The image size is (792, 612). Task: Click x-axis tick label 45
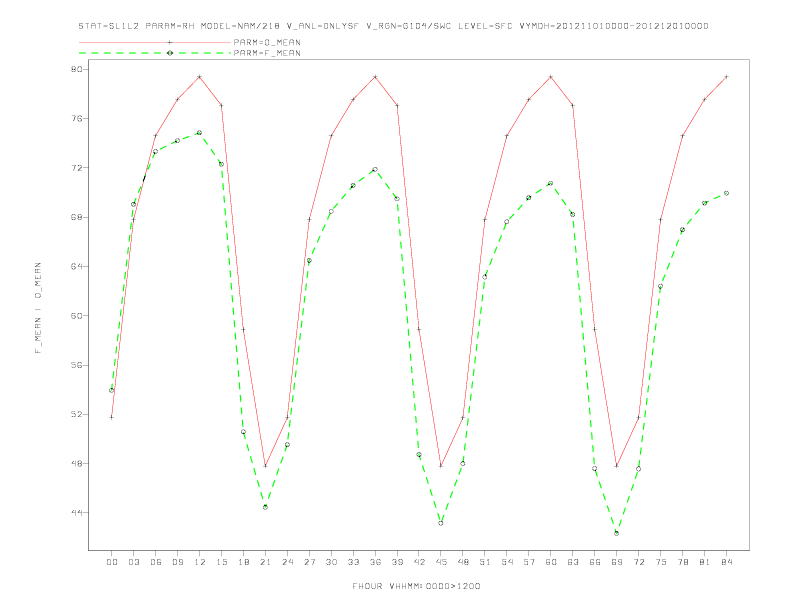click(x=441, y=562)
